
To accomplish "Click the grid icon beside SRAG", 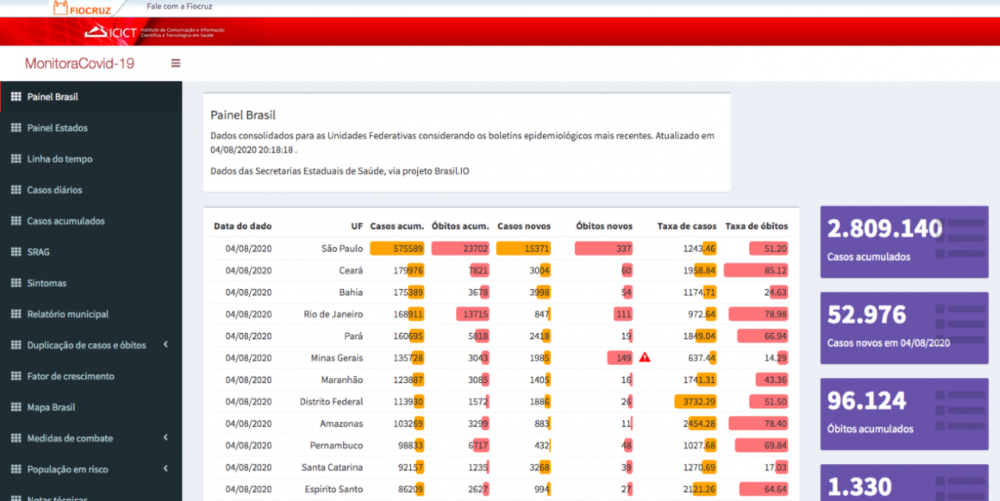I will pyautogui.click(x=15, y=252).
